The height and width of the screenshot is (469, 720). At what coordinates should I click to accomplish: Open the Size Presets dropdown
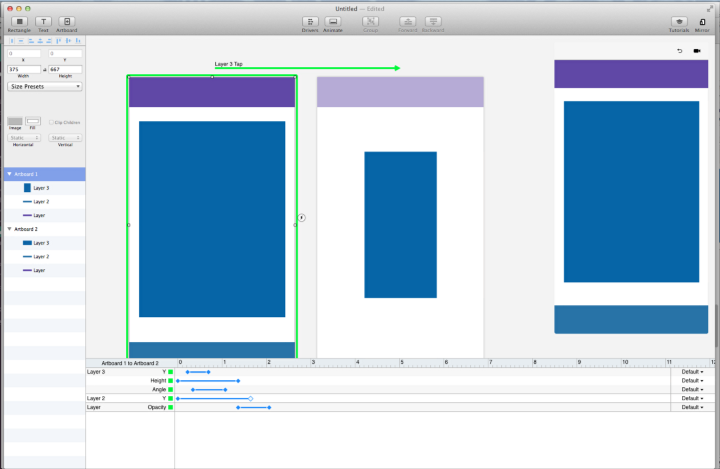pos(45,86)
